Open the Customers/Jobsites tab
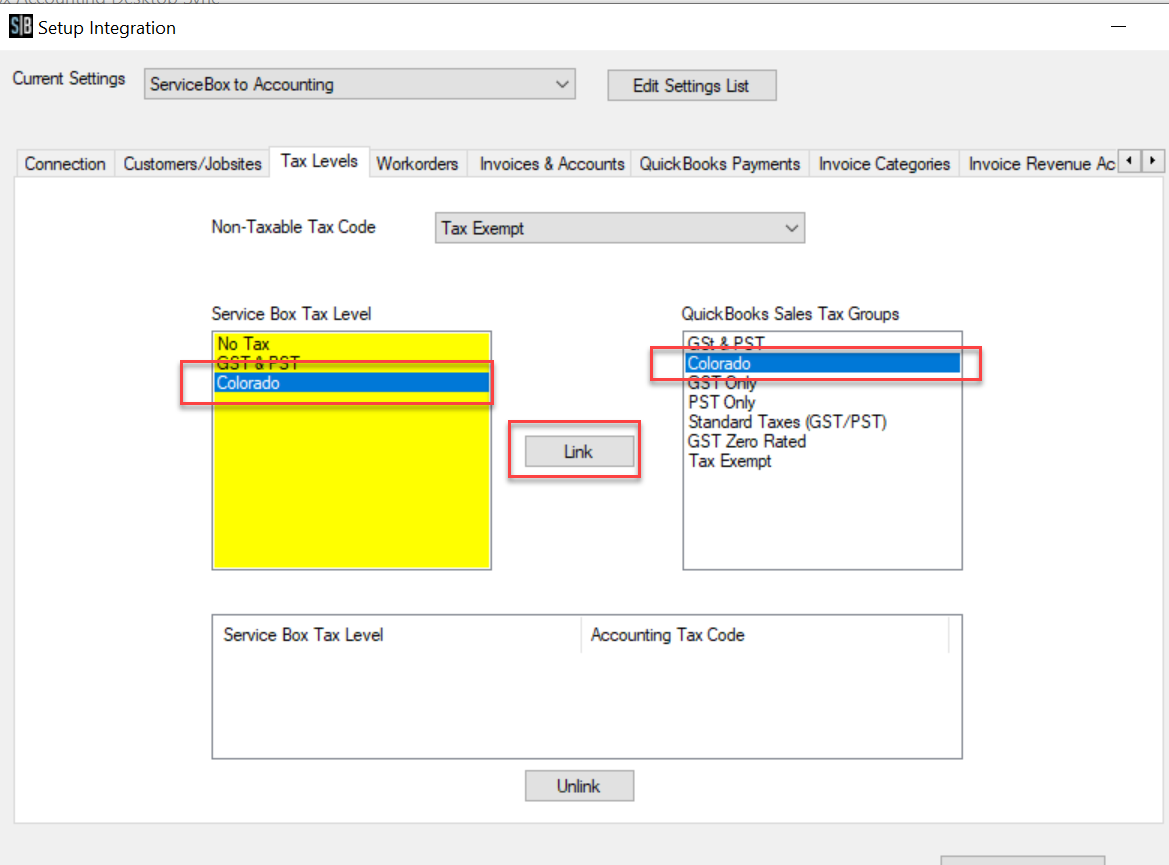 (x=192, y=164)
